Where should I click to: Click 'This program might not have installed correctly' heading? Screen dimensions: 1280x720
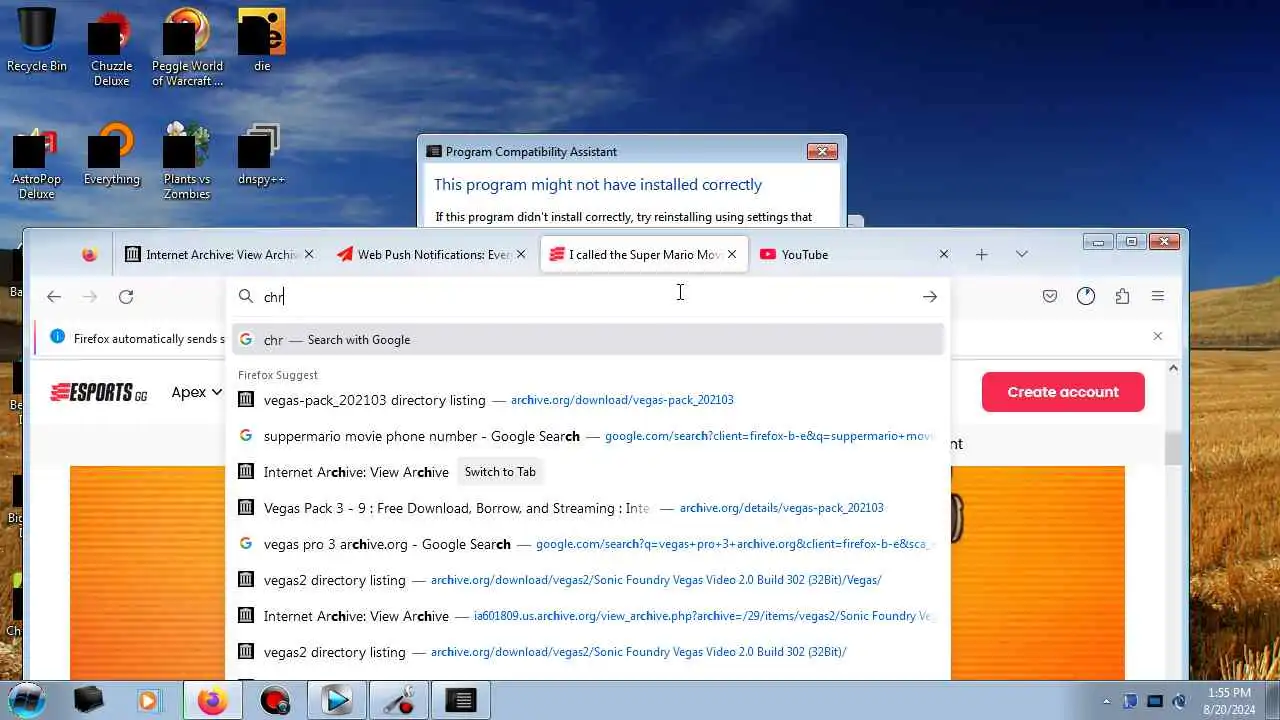(x=598, y=185)
